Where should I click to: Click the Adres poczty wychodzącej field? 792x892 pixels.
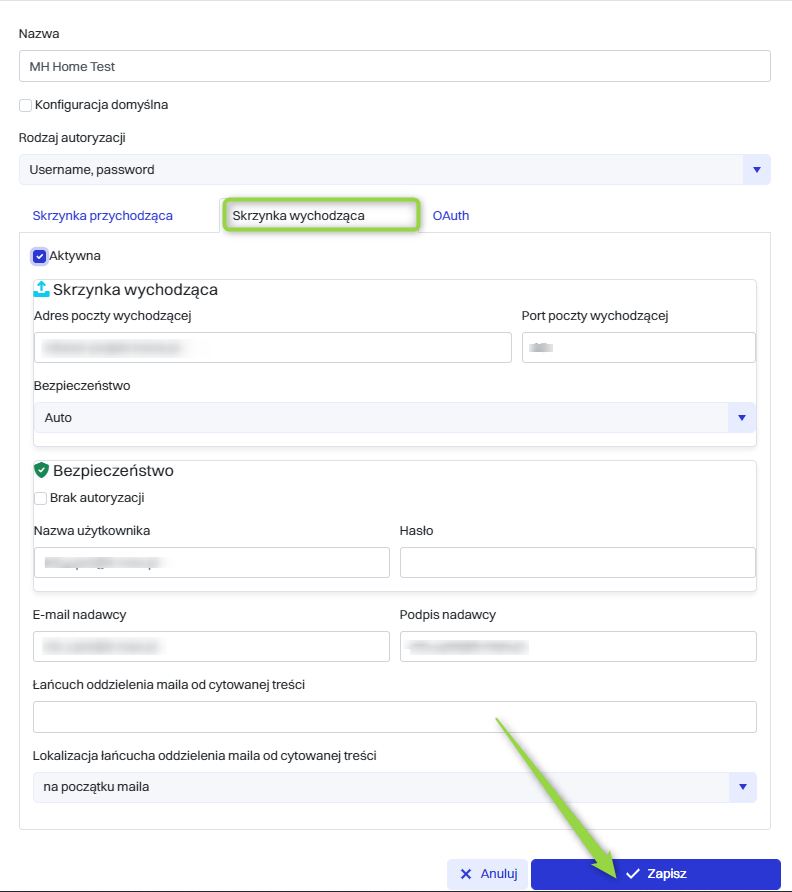[272, 347]
